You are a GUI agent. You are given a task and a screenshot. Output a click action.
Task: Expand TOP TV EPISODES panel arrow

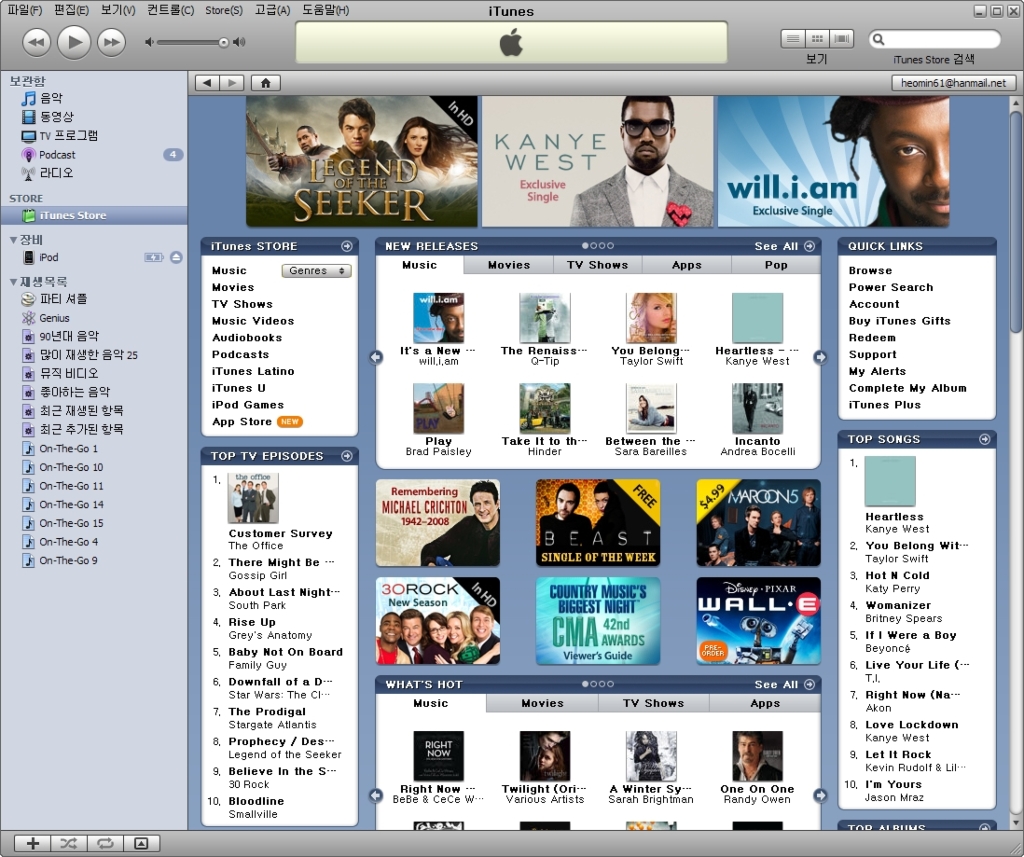[347, 456]
